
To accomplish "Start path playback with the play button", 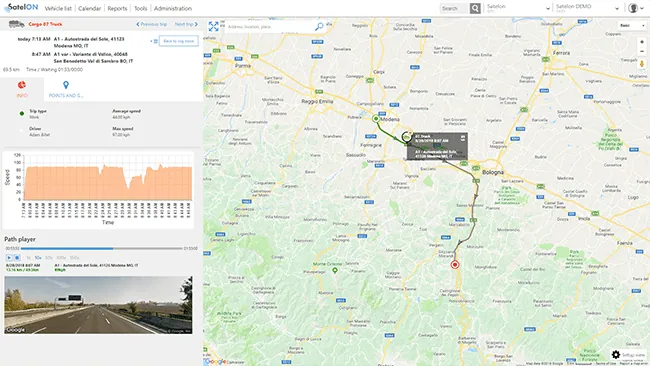I will pyautogui.click(x=9, y=257).
